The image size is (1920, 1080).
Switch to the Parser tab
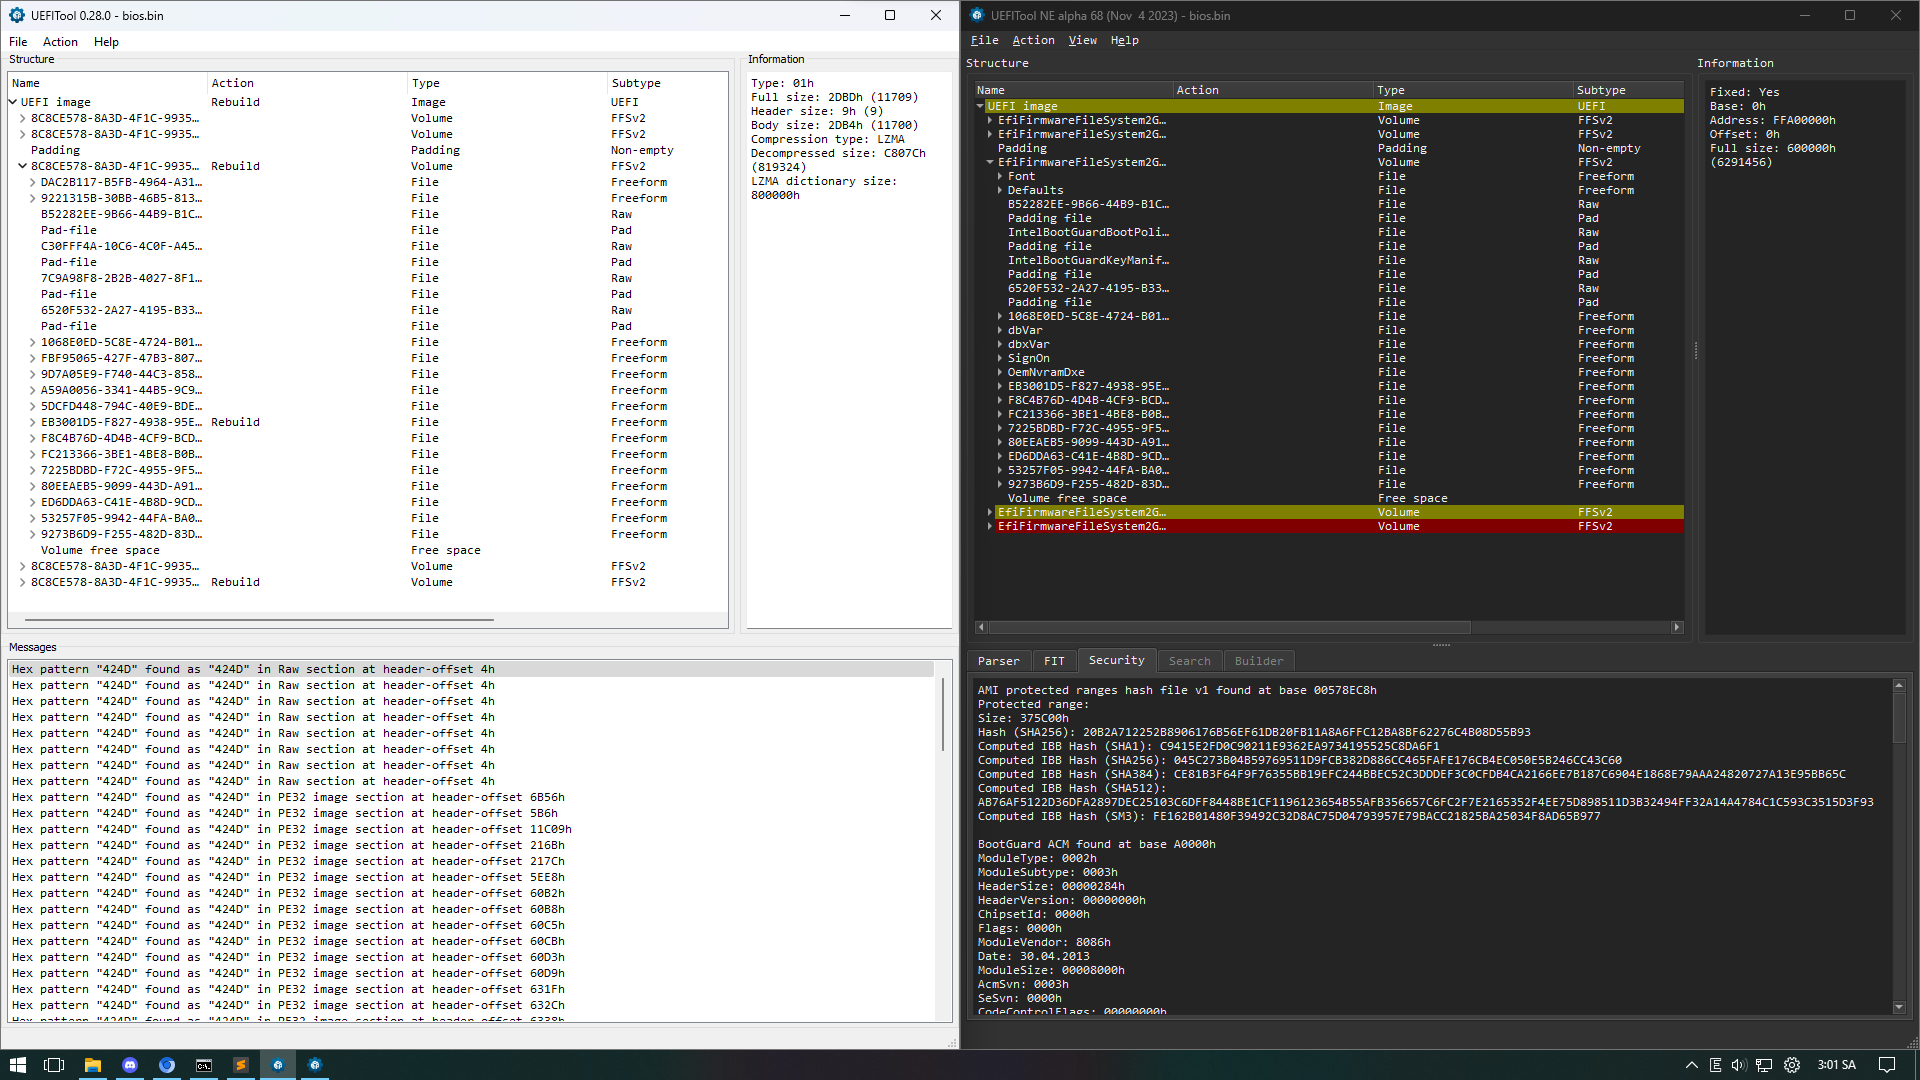[998, 661]
